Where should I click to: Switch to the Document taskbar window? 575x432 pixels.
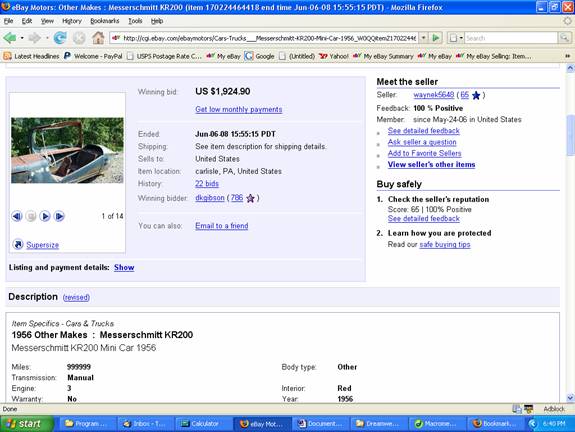click(321, 424)
